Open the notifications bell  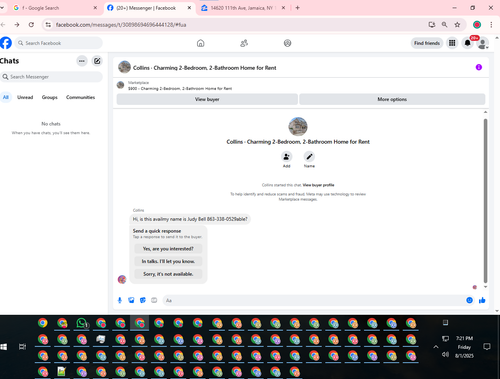(467, 43)
